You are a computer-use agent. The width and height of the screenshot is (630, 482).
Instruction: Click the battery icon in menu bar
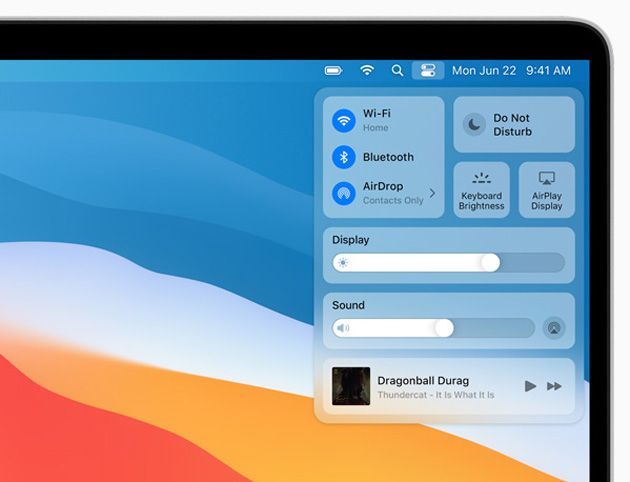pyautogui.click(x=334, y=71)
